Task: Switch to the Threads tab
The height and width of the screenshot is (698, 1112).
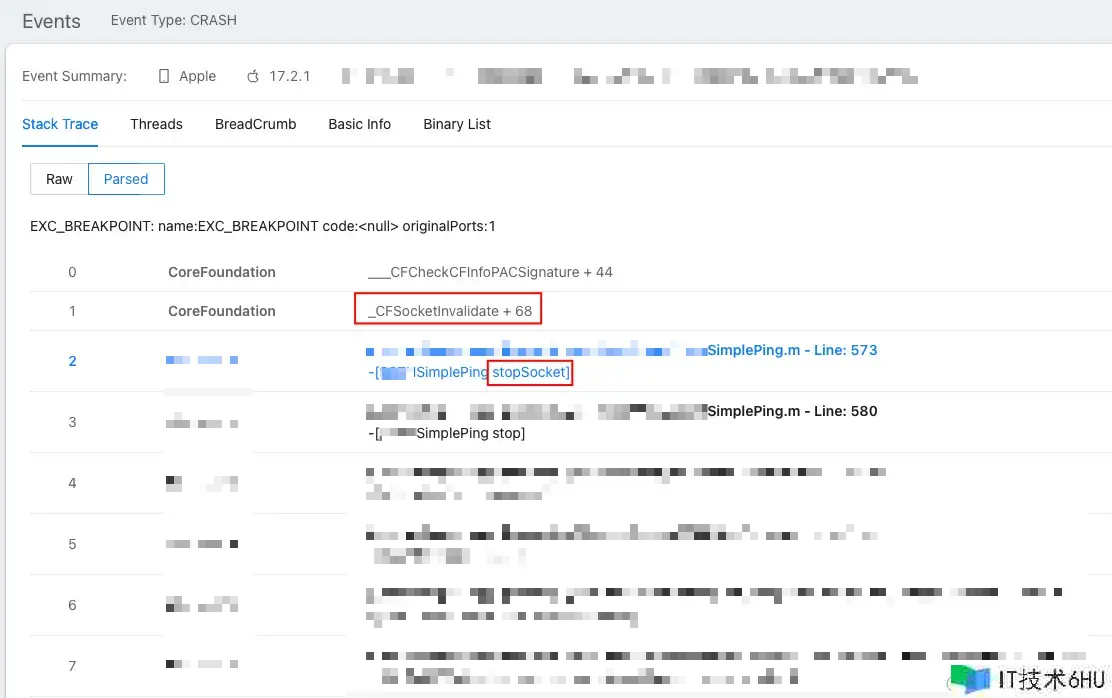Action: point(156,124)
